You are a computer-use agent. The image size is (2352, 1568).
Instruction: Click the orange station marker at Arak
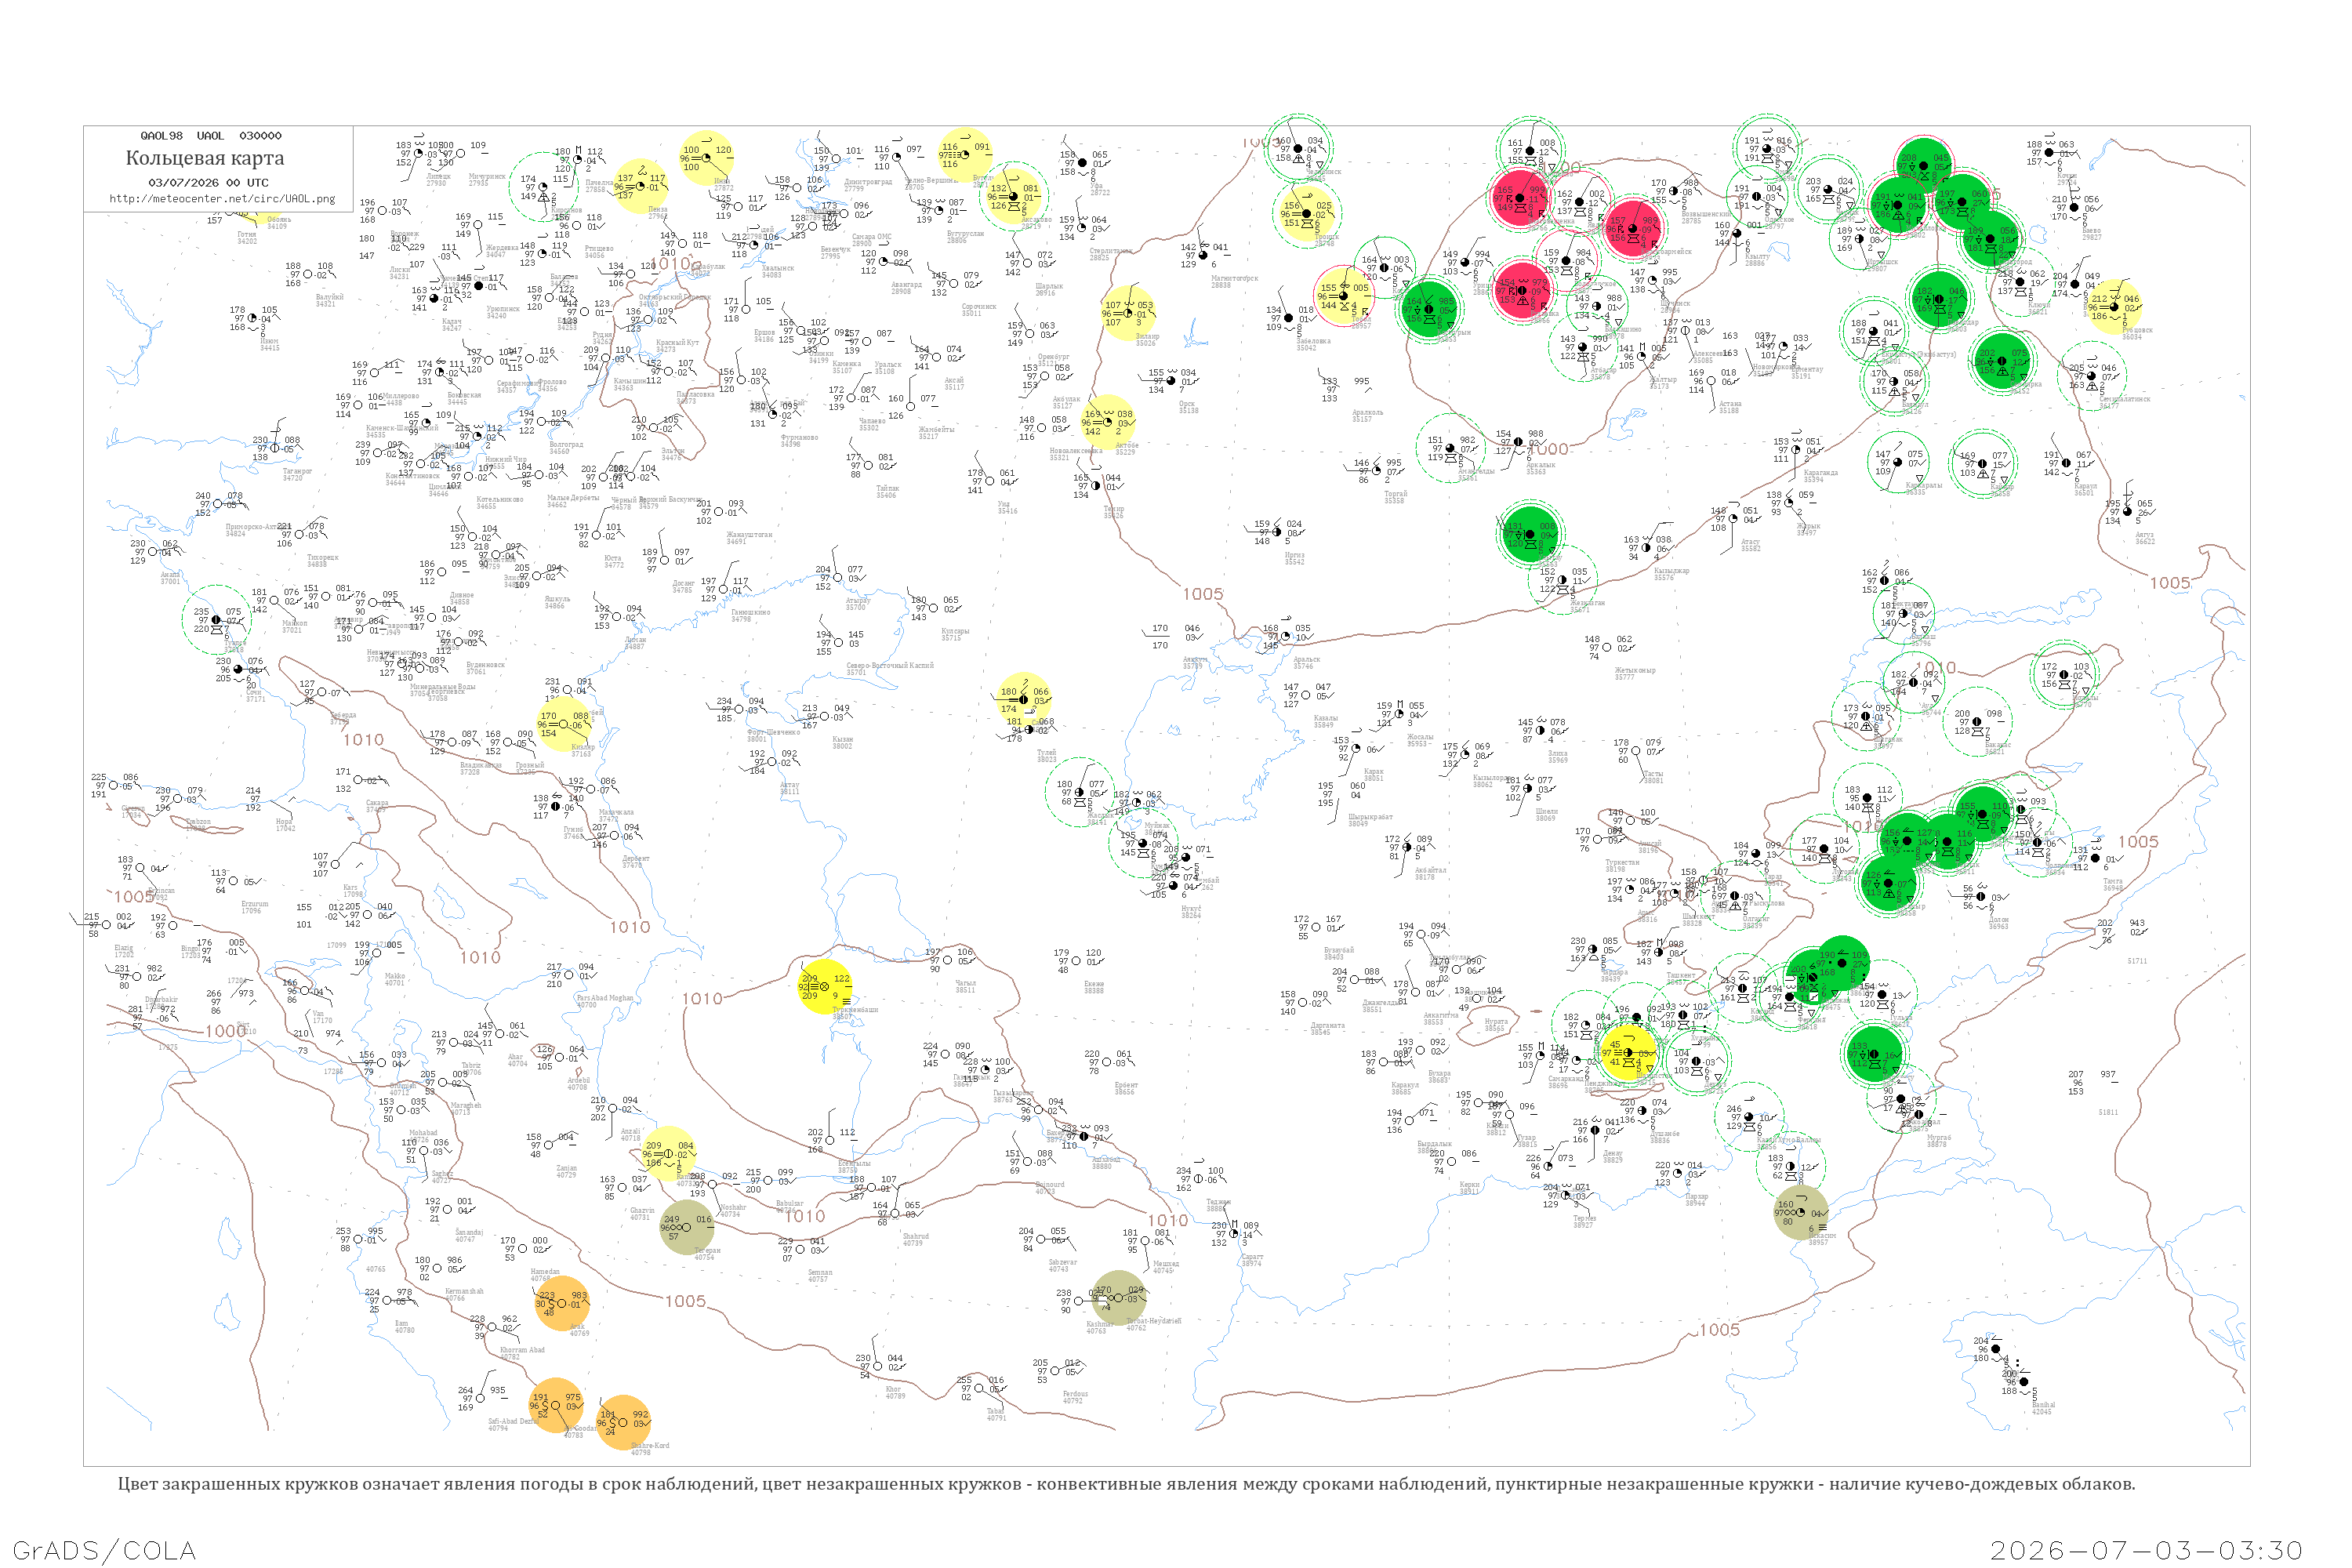point(562,1303)
